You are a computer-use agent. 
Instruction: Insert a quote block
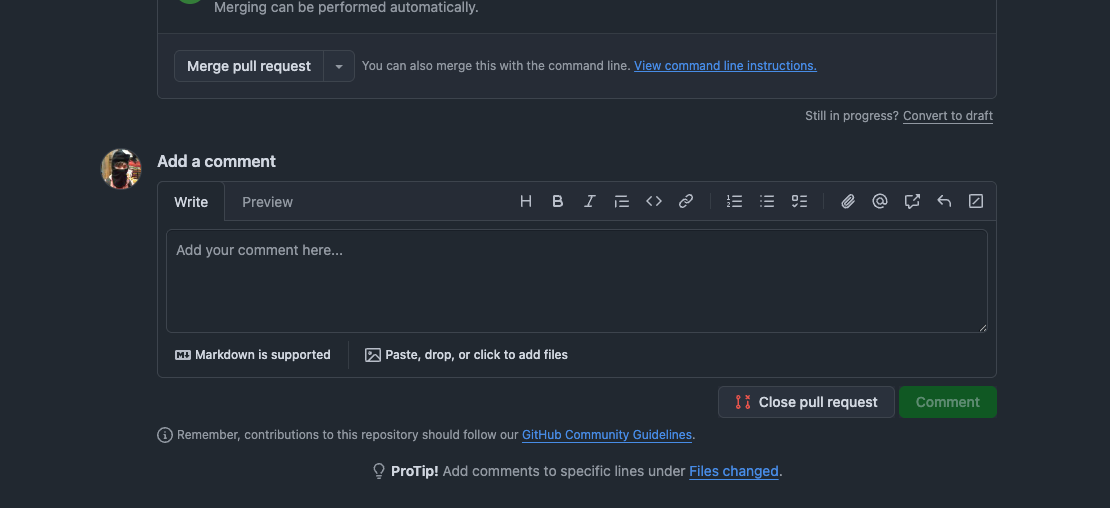[622, 201]
